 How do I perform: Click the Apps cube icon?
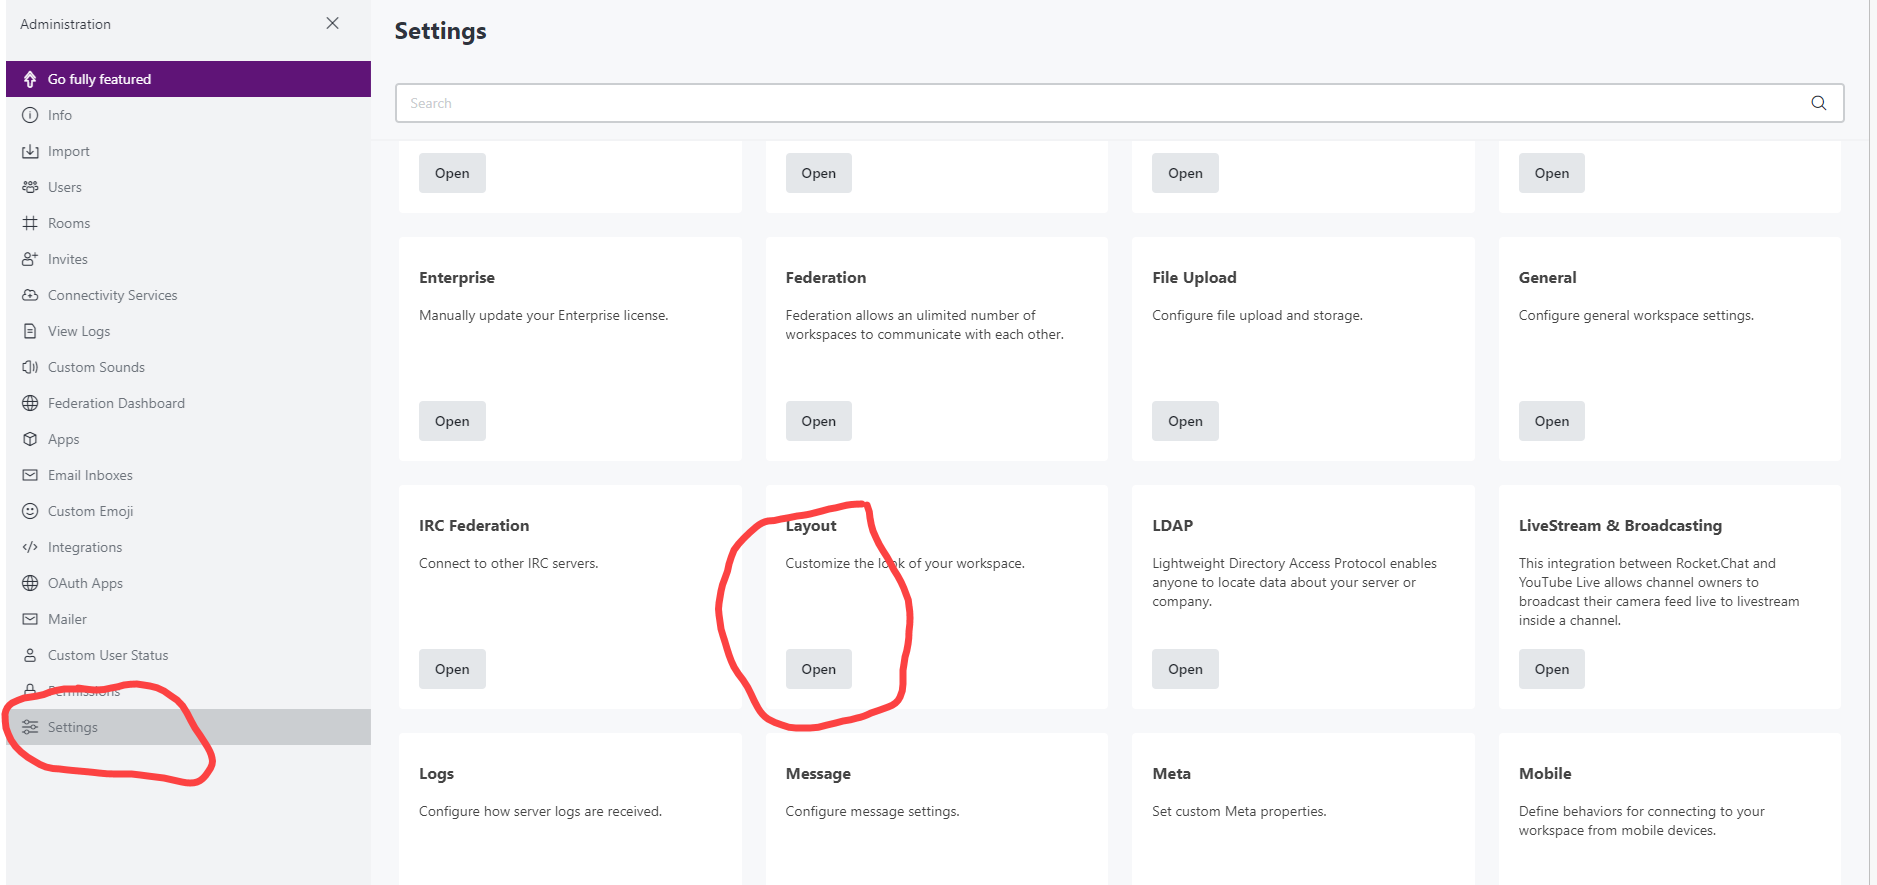tap(30, 439)
